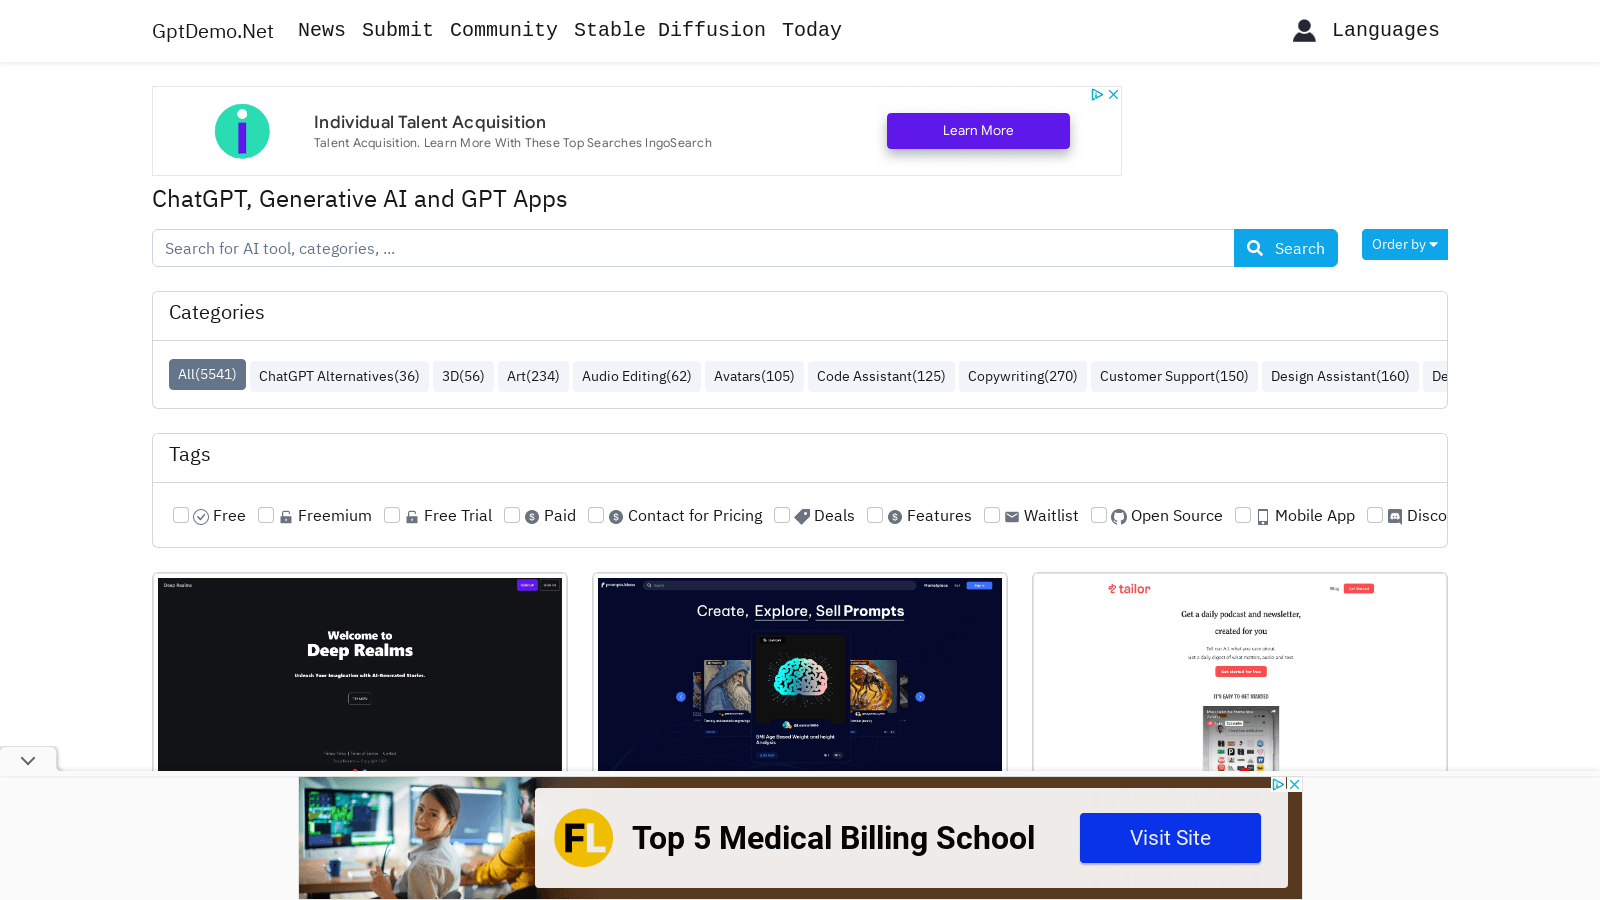Click the Deals tag icon
Viewport: 1600px width, 900px height.
pos(802,517)
